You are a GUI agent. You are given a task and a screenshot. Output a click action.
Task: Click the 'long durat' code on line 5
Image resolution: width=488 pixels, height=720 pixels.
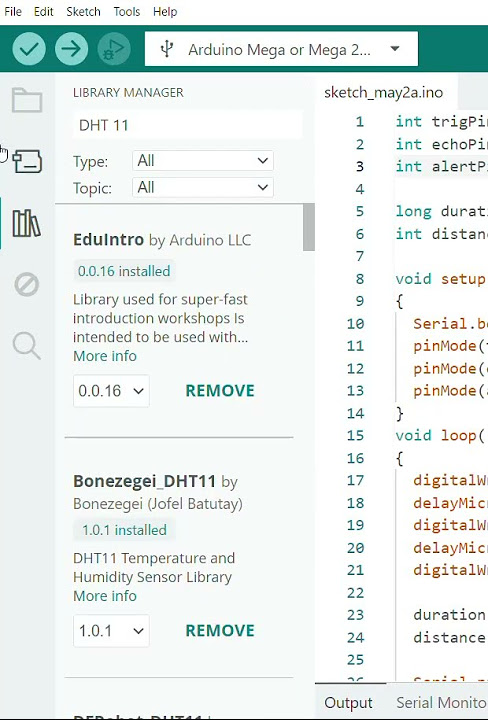coord(441,211)
